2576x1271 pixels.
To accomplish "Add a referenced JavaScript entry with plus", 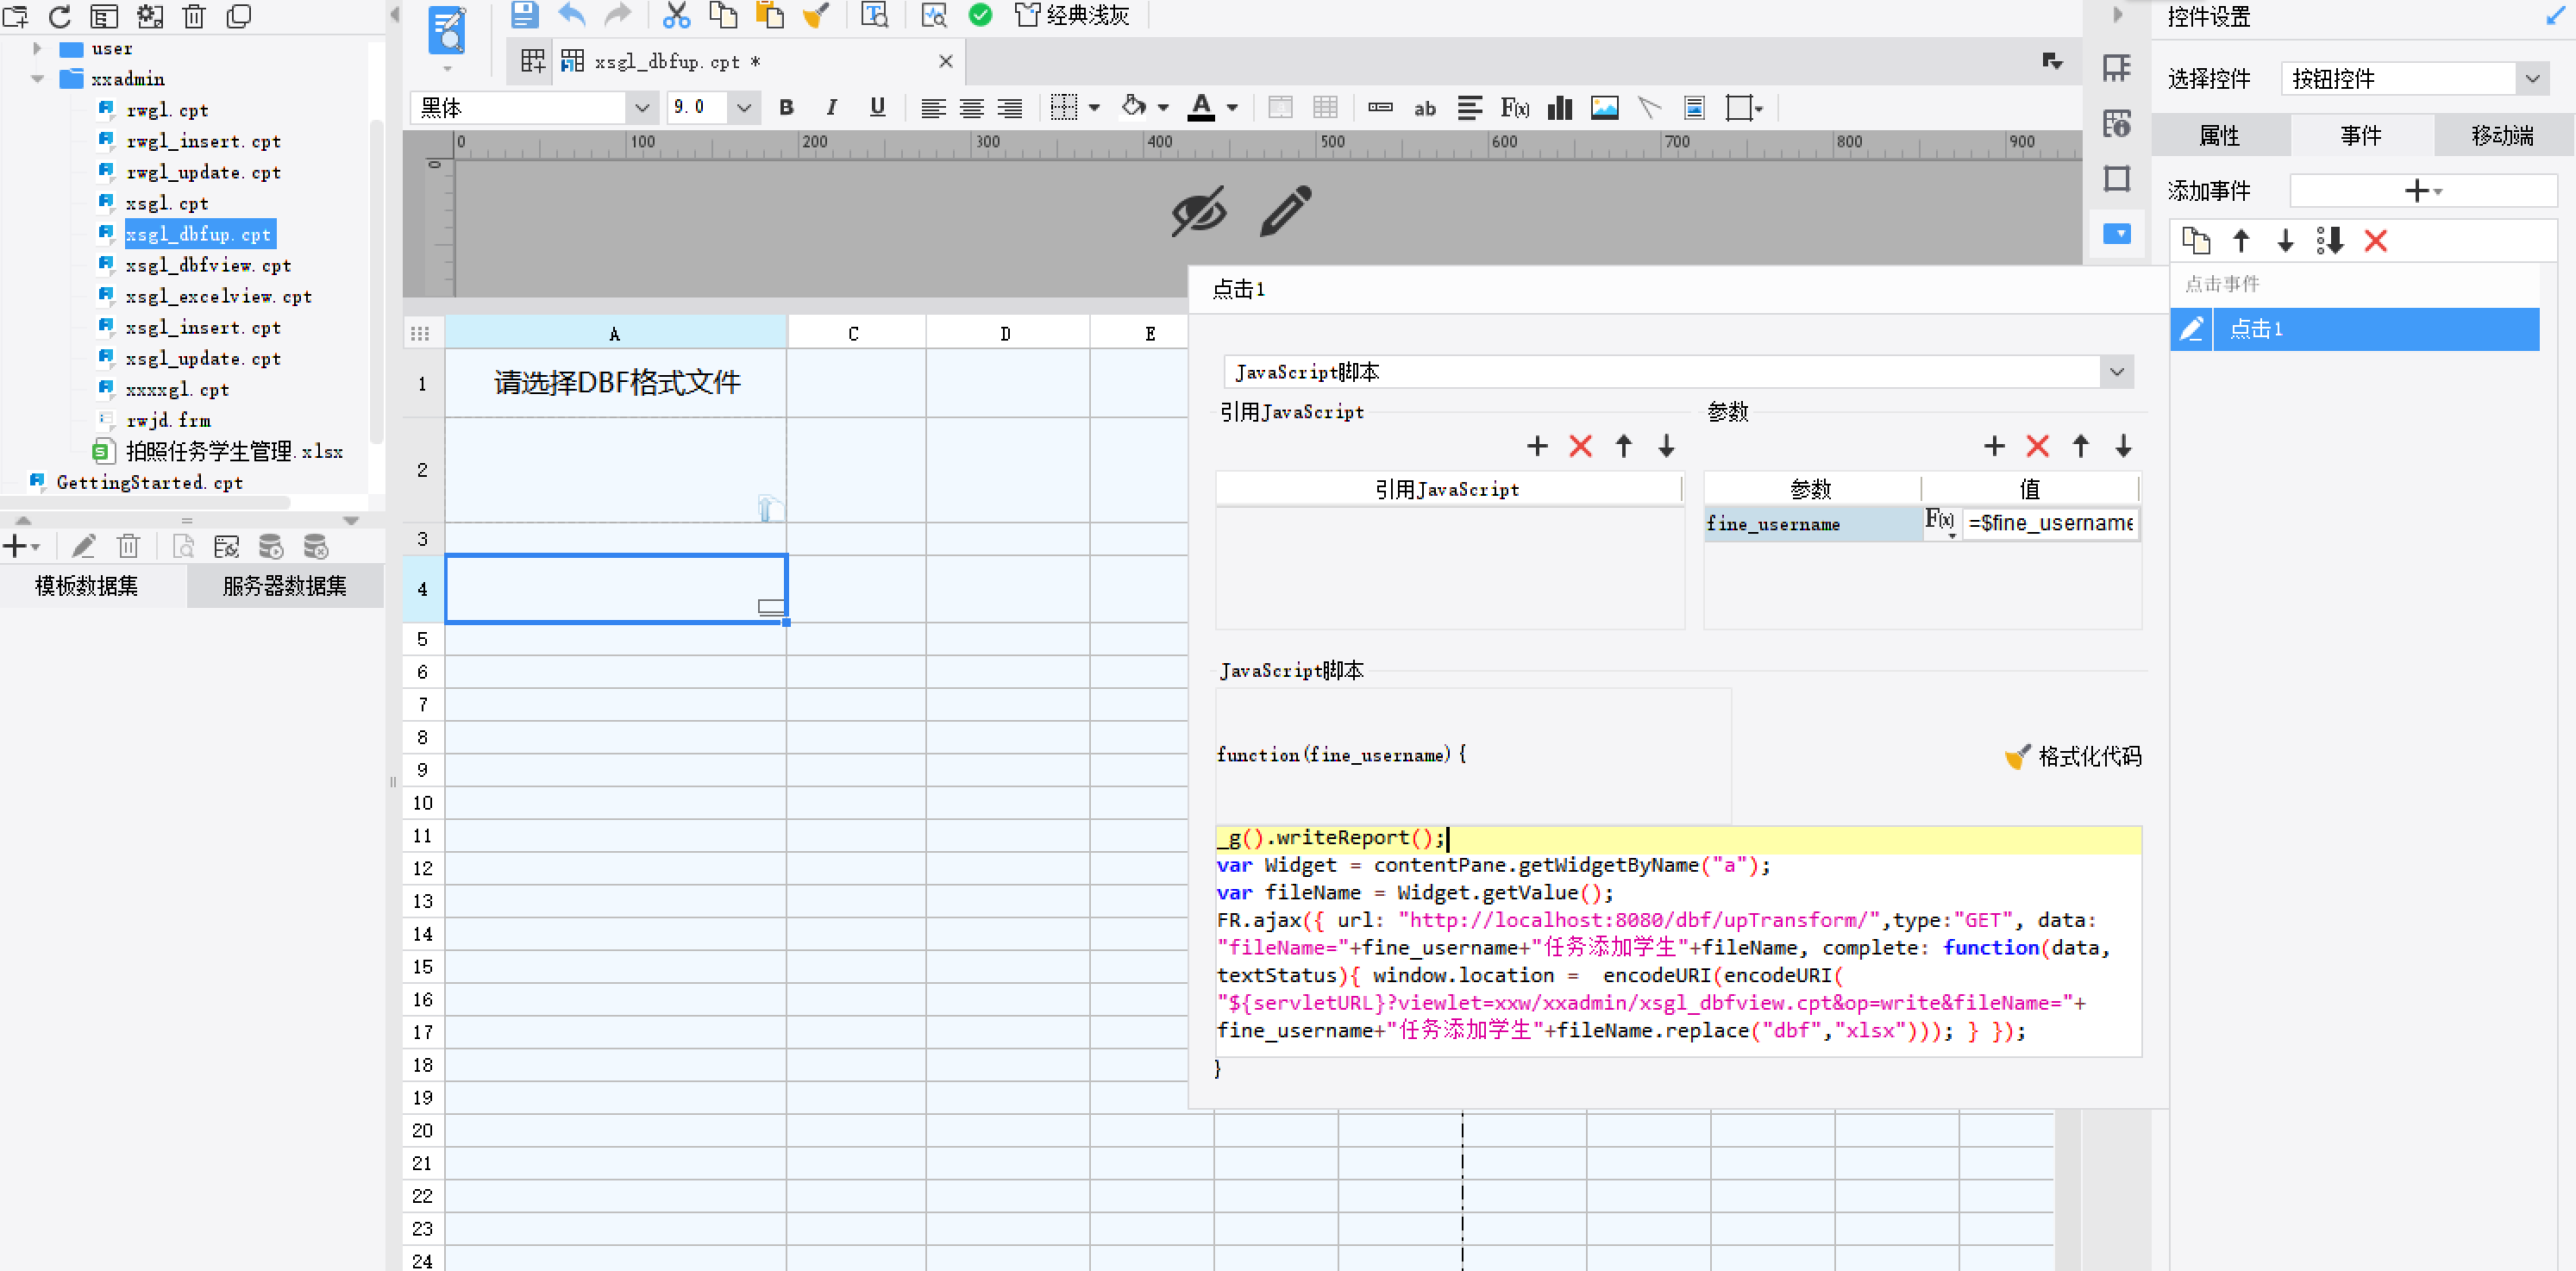I will (x=1537, y=446).
